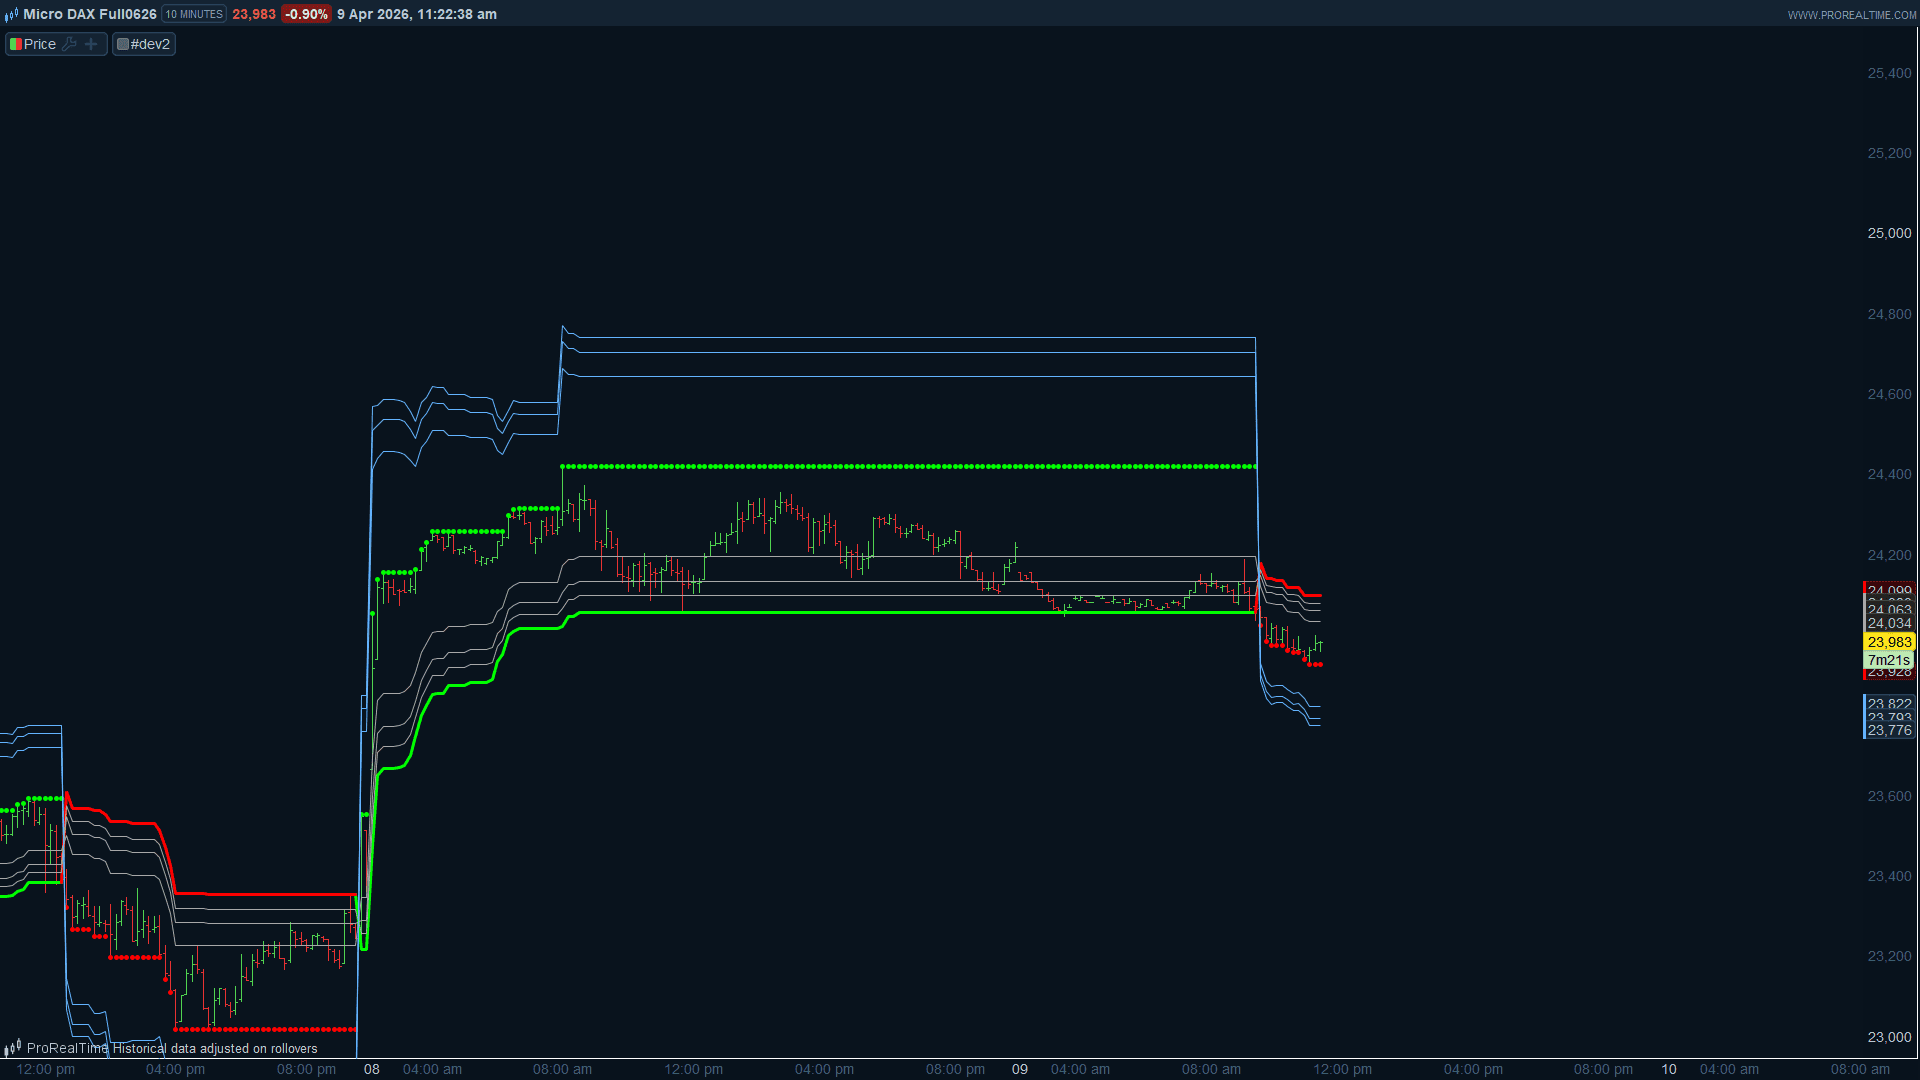1920x1080 pixels.
Task: Click the 24,034 gray level price tag
Action: point(1889,623)
